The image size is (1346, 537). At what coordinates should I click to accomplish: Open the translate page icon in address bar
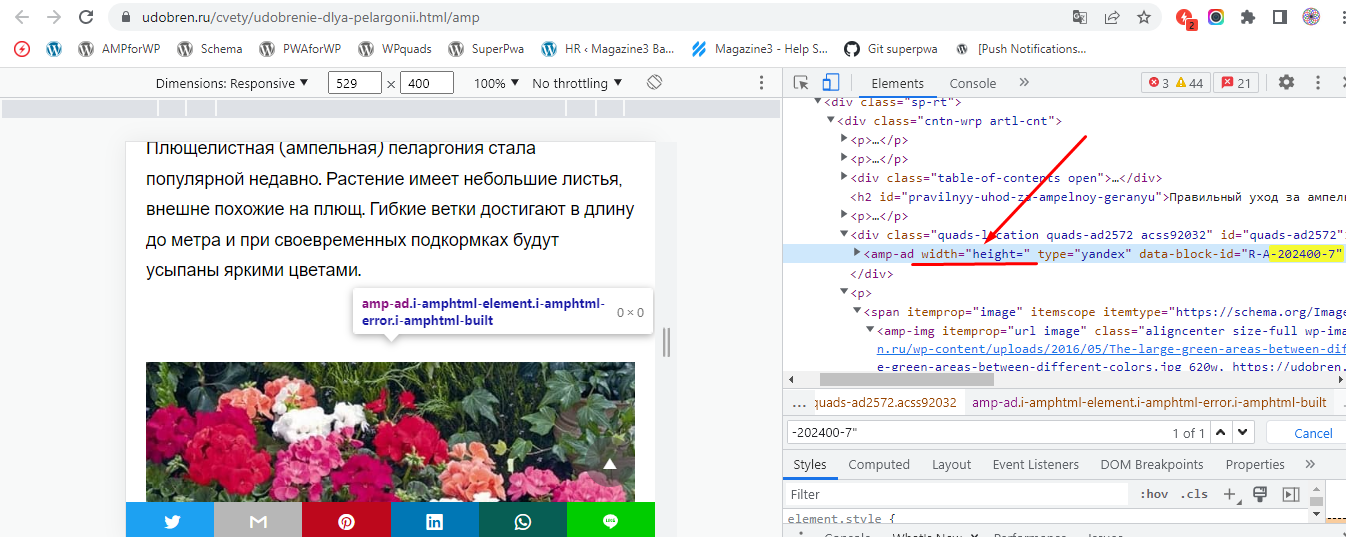pos(1080,17)
